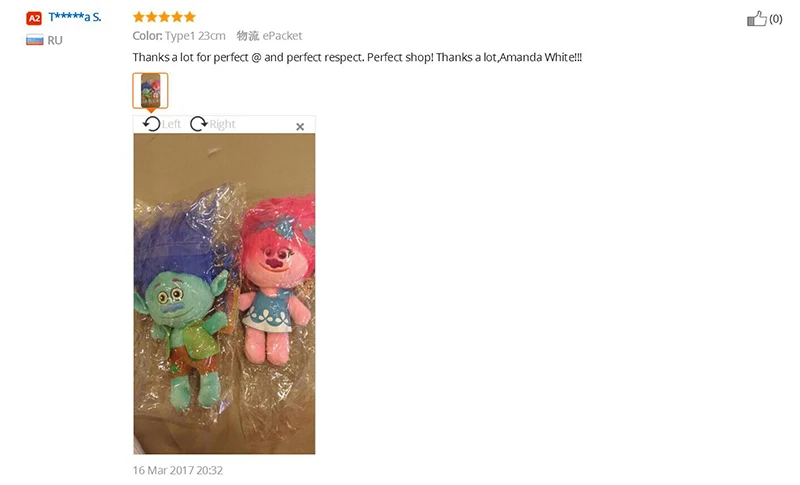
Task: Click the enlarged troll dolls photo
Action: click(x=224, y=294)
